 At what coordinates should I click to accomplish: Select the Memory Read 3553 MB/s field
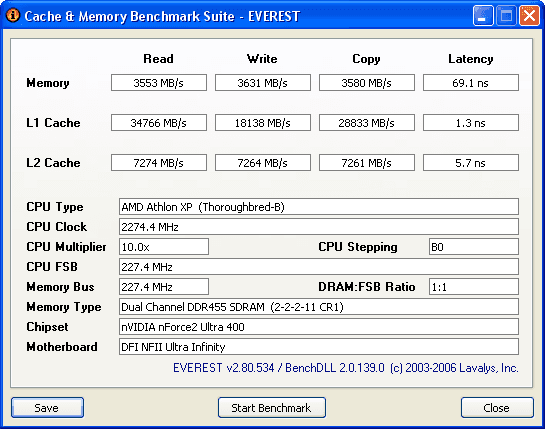159,83
